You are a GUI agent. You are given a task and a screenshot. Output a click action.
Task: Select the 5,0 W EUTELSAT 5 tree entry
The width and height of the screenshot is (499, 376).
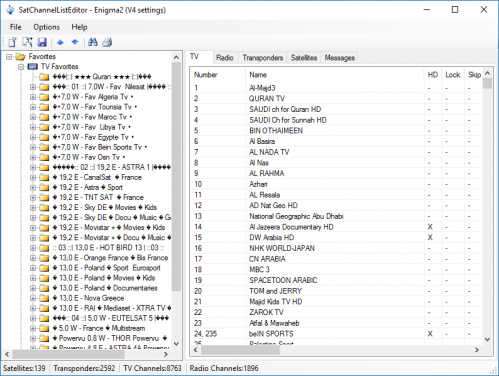pyautogui.click(x=111, y=318)
